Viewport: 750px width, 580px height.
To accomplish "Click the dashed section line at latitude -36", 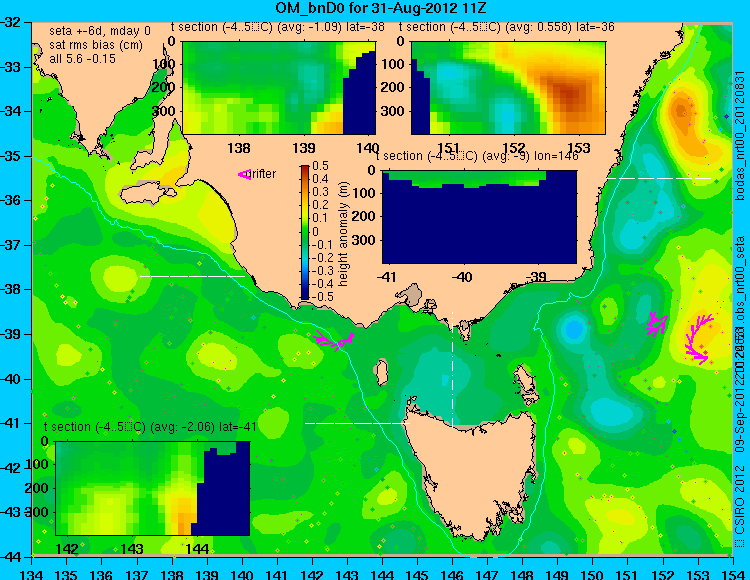I will pyautogui.click(x=659, y=178).
